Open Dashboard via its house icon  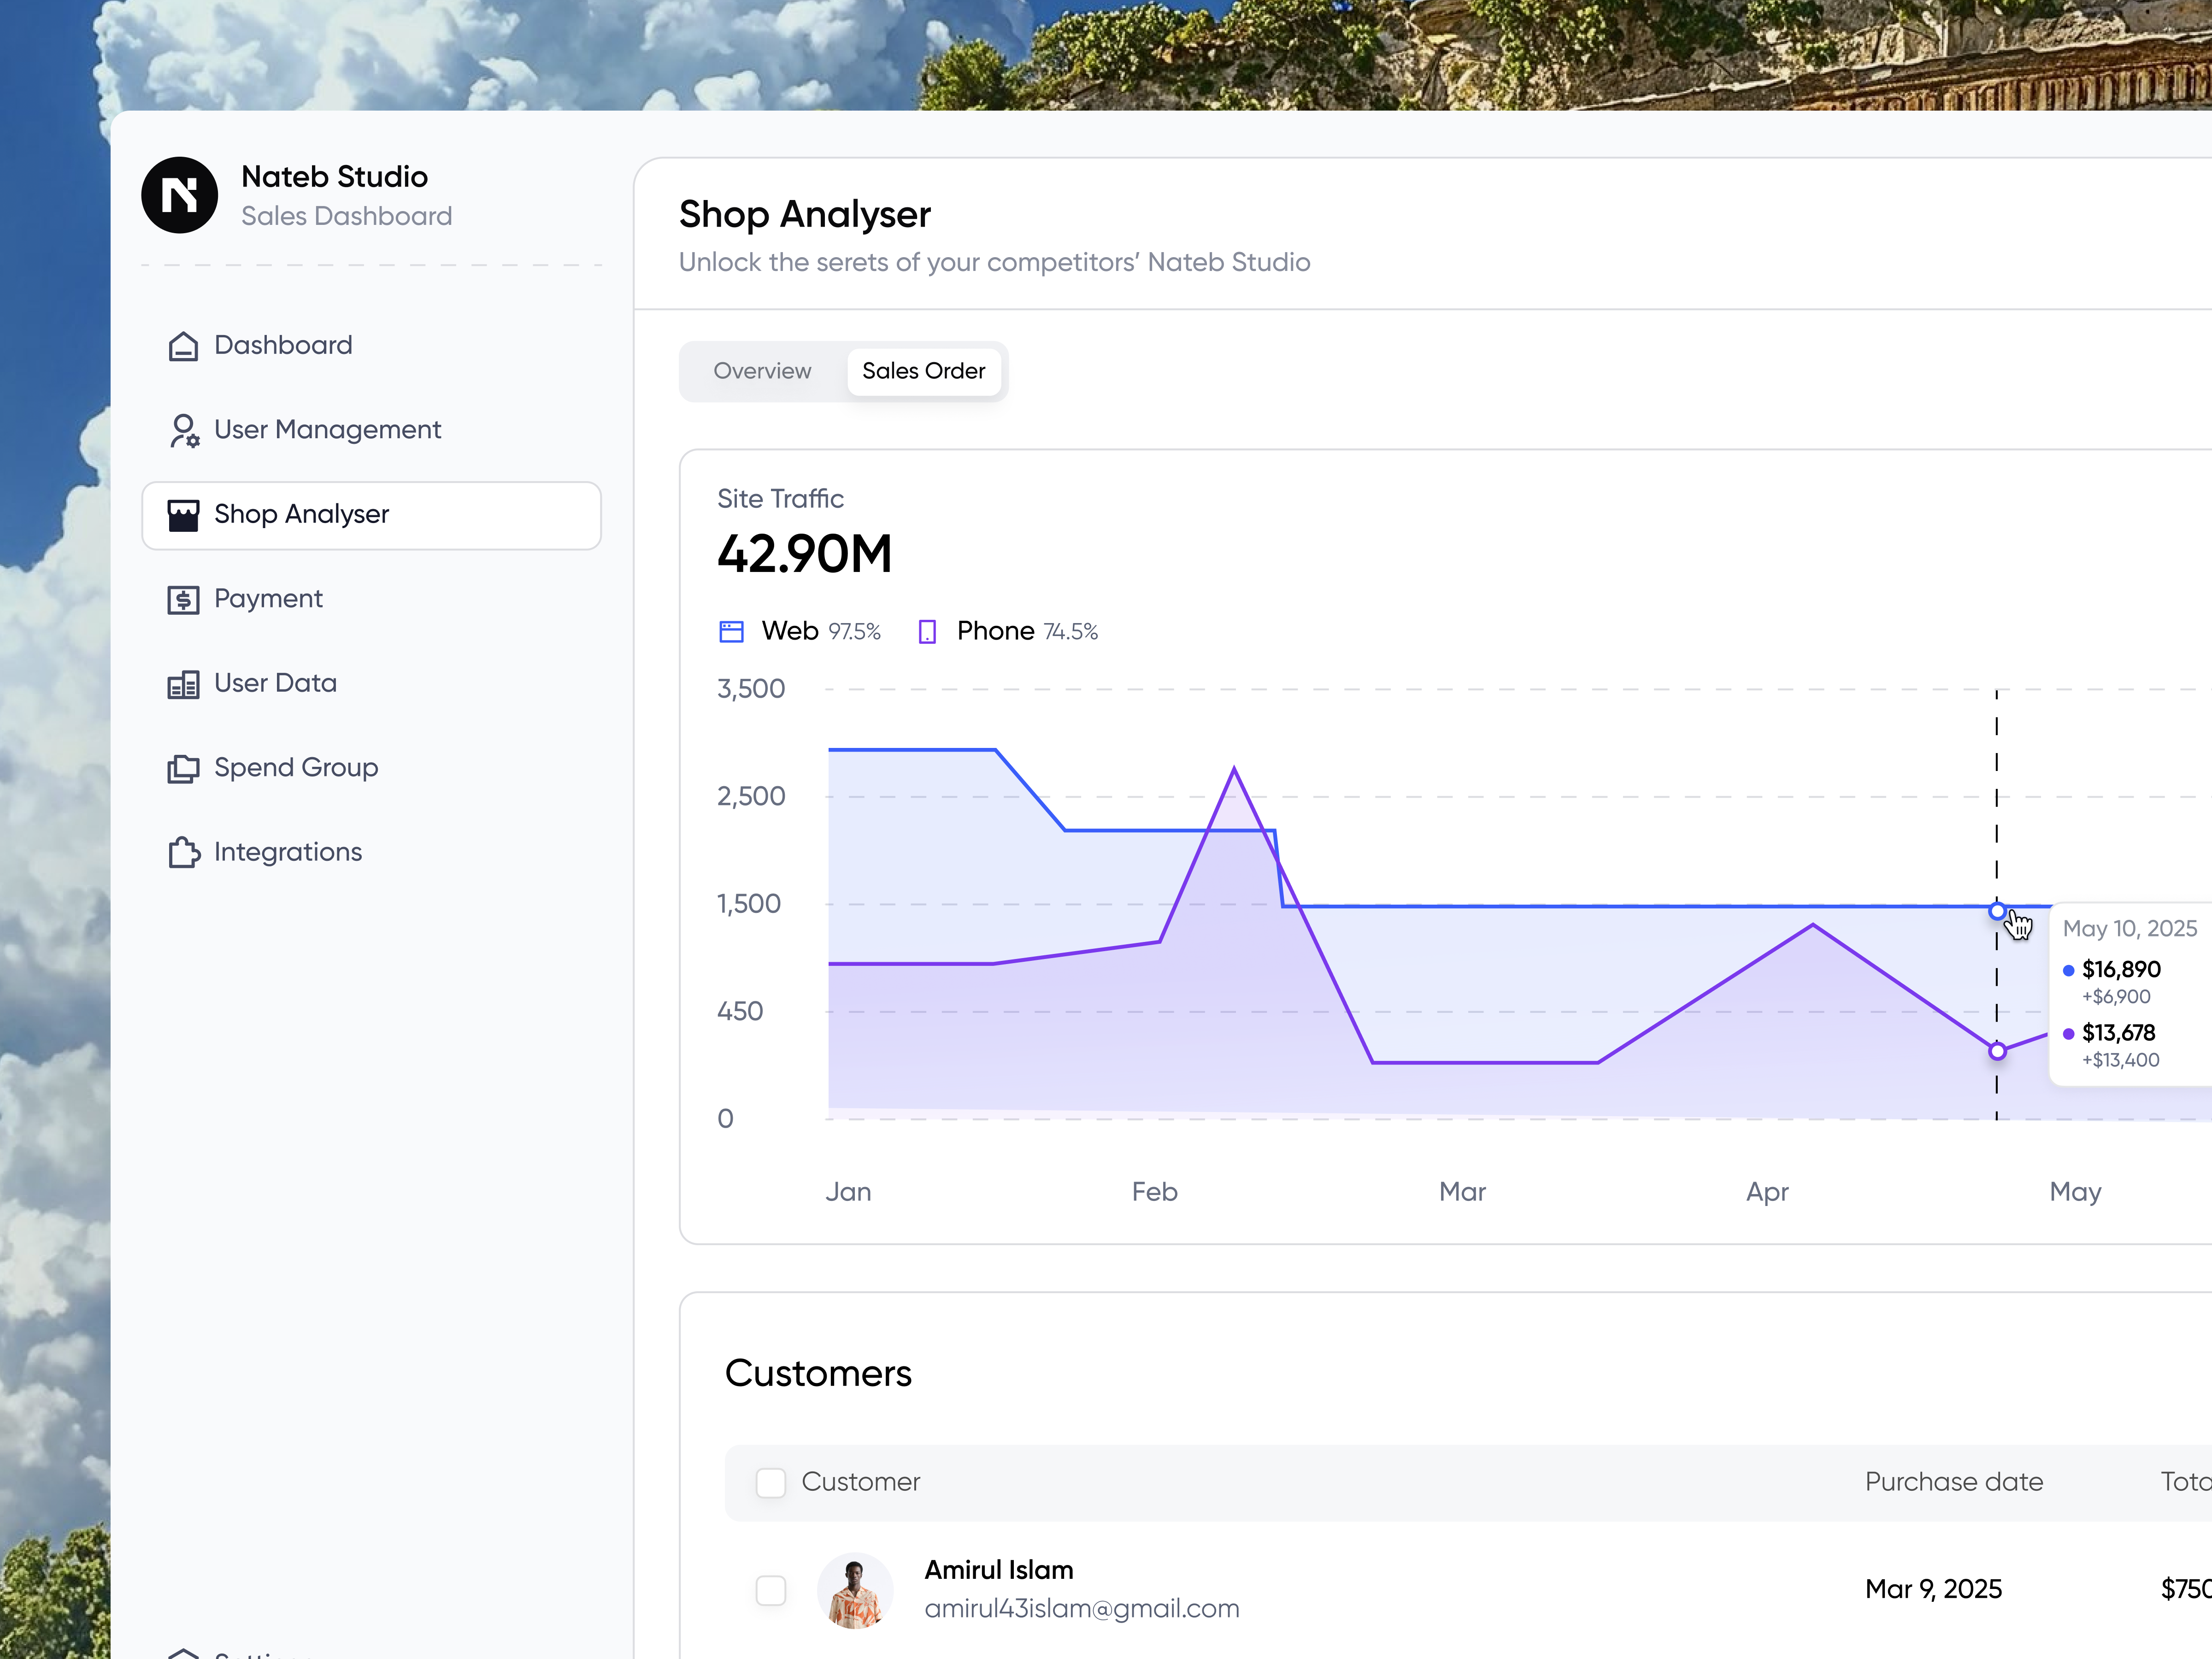click(183, 346)
